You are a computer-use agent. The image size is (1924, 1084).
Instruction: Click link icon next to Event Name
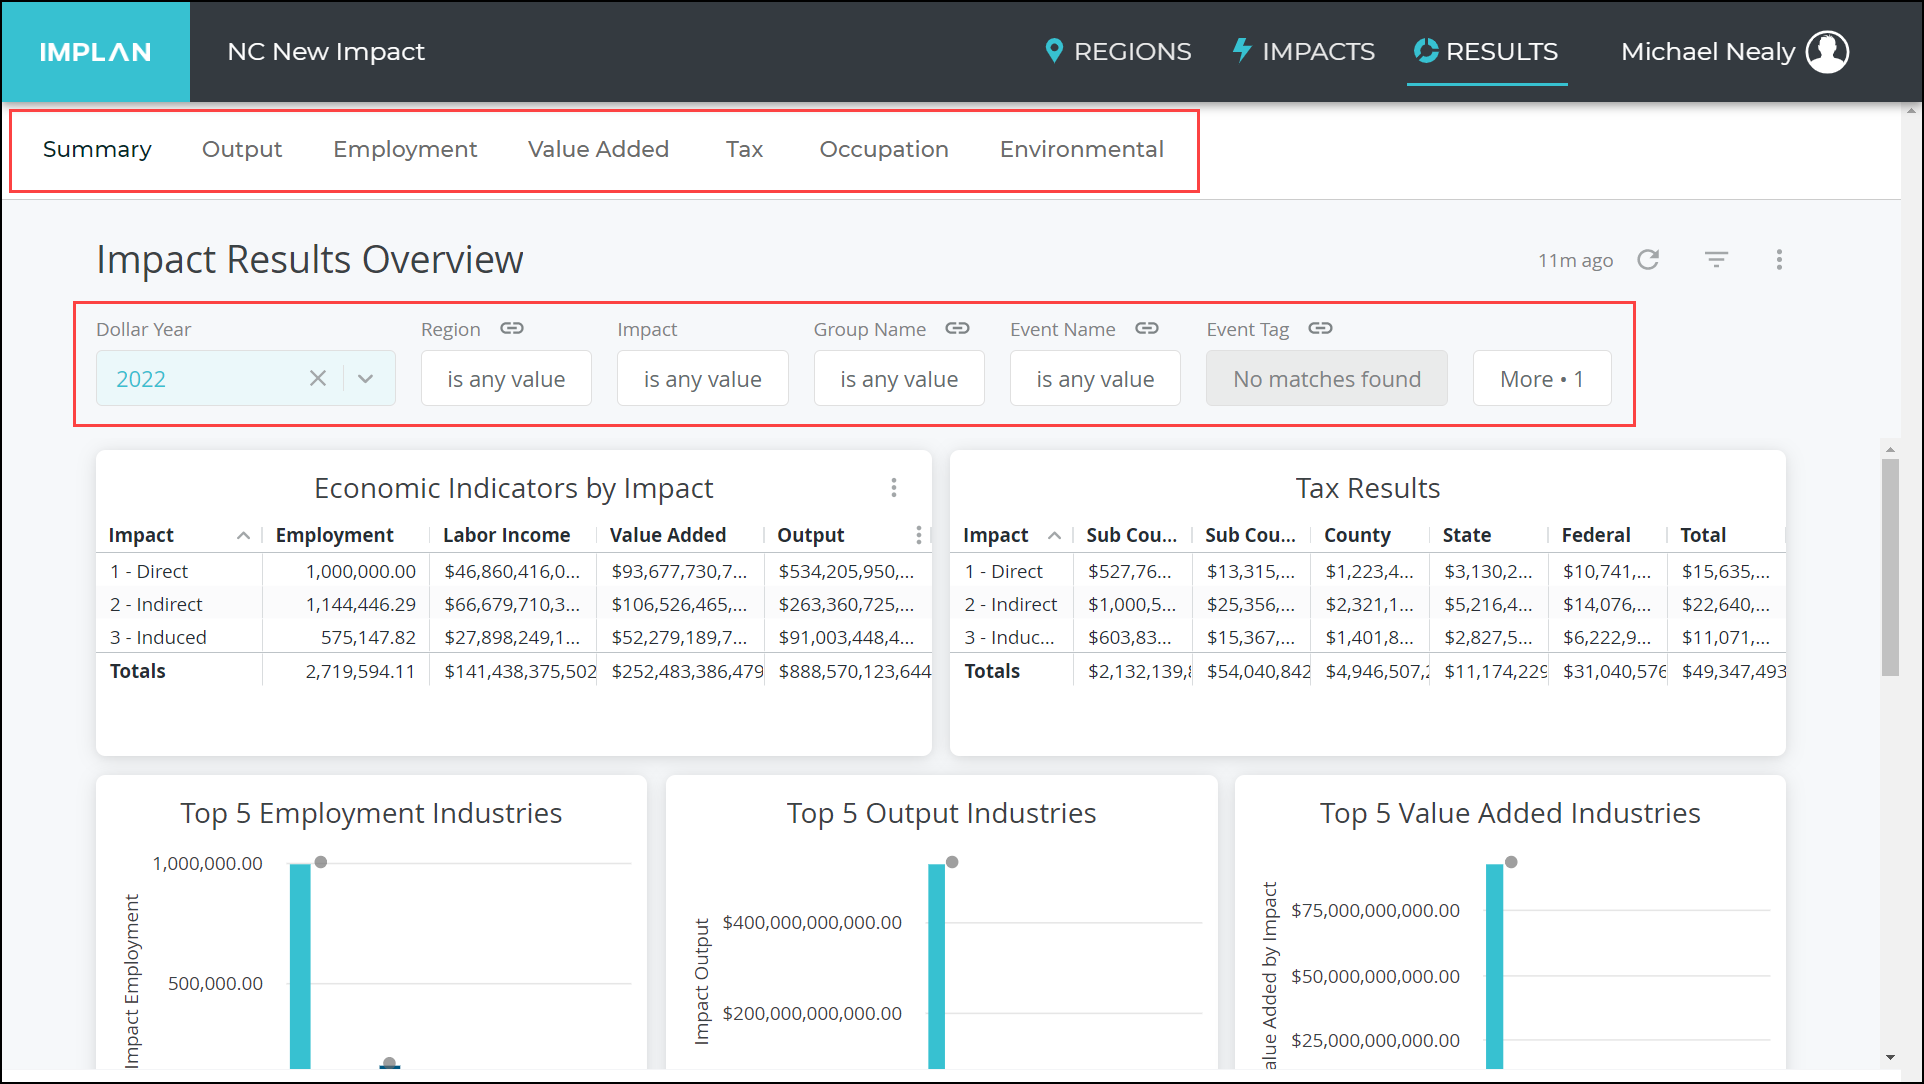1146,328
